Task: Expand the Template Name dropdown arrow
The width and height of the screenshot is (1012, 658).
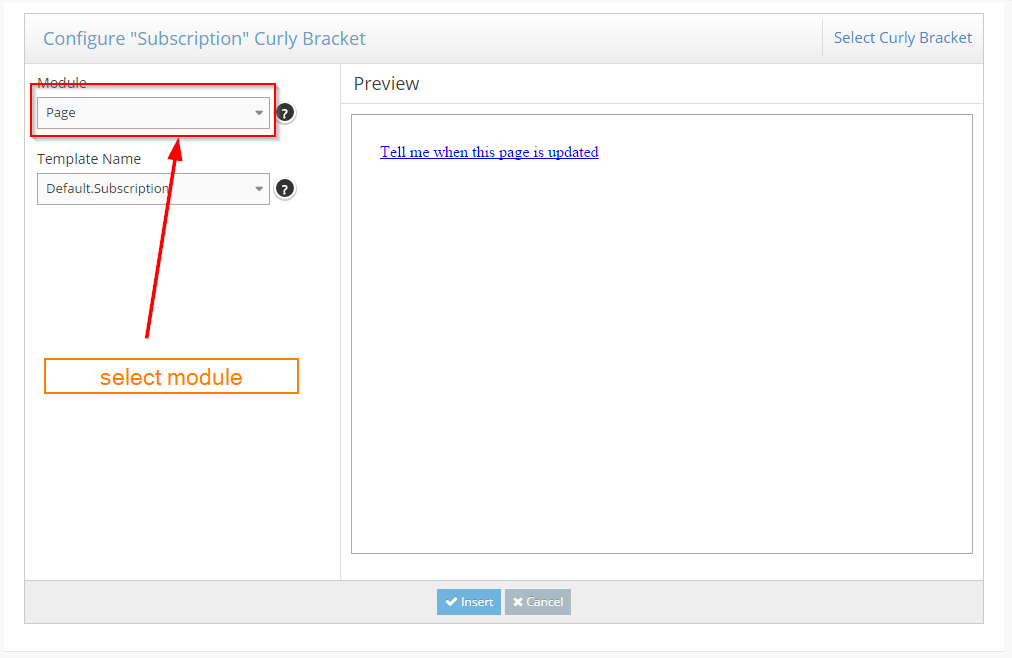Action: point(259,189)
